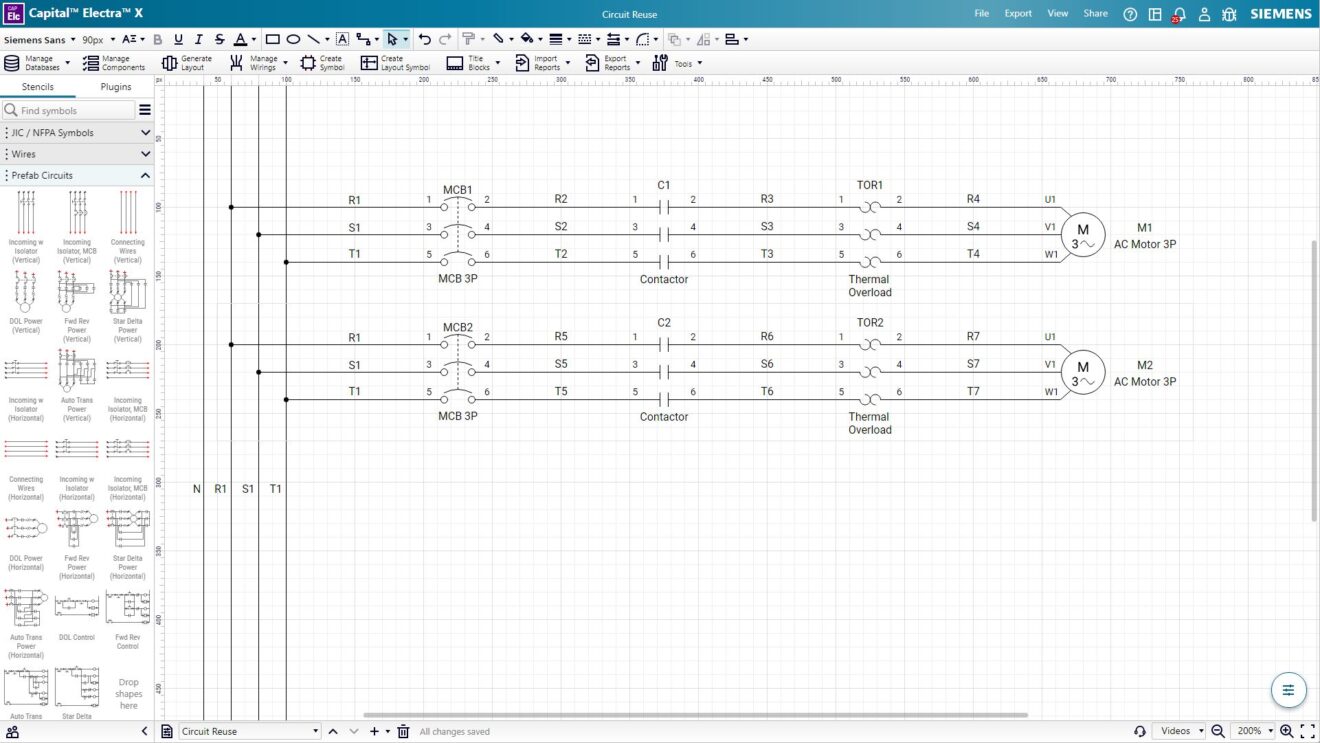Toggle bold formatting

157,38
